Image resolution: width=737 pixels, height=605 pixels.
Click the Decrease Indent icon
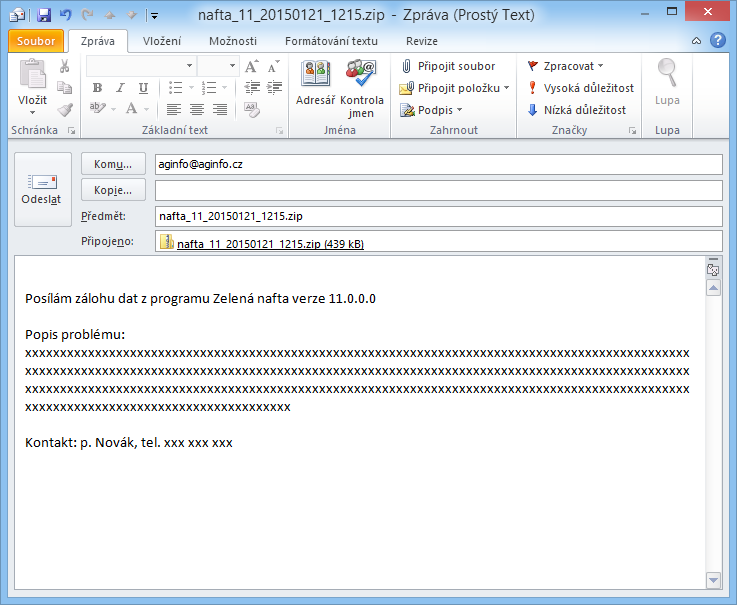[x=252, y=87]
